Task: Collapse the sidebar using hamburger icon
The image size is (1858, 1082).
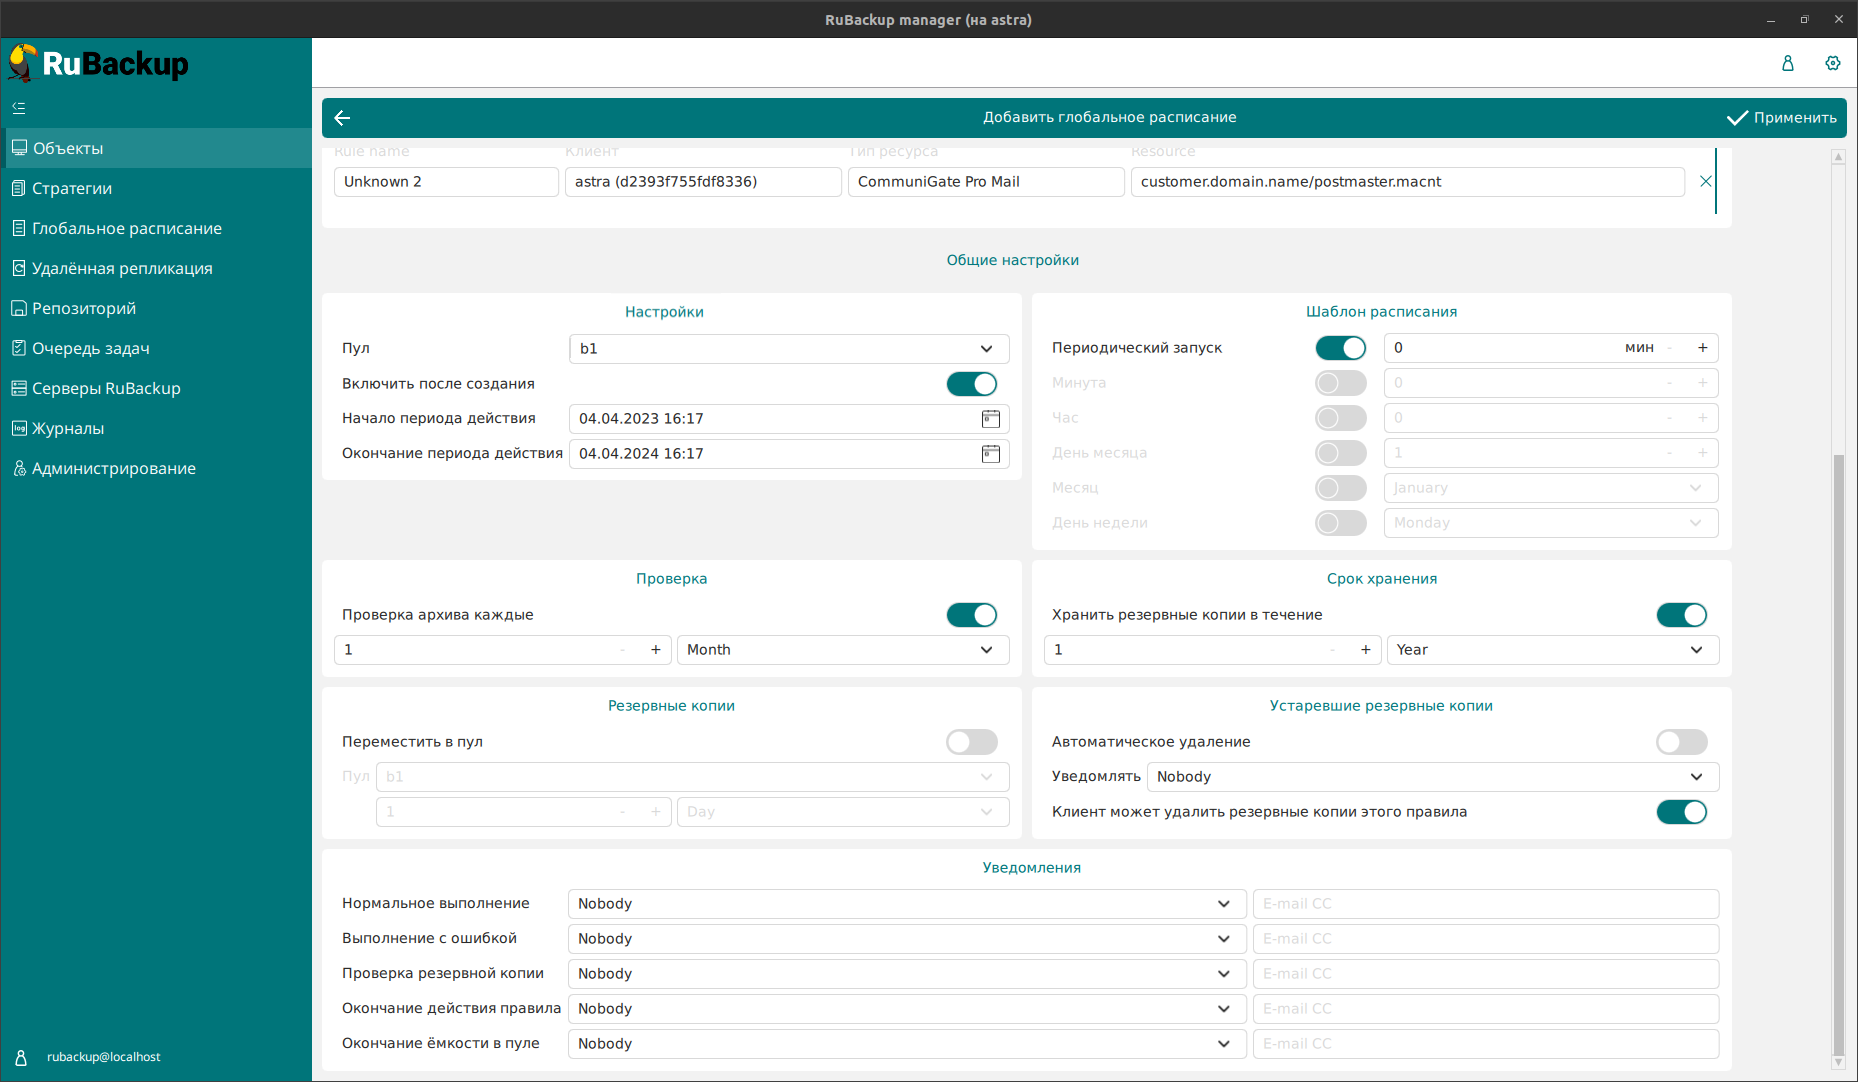Action: point(19,108)
